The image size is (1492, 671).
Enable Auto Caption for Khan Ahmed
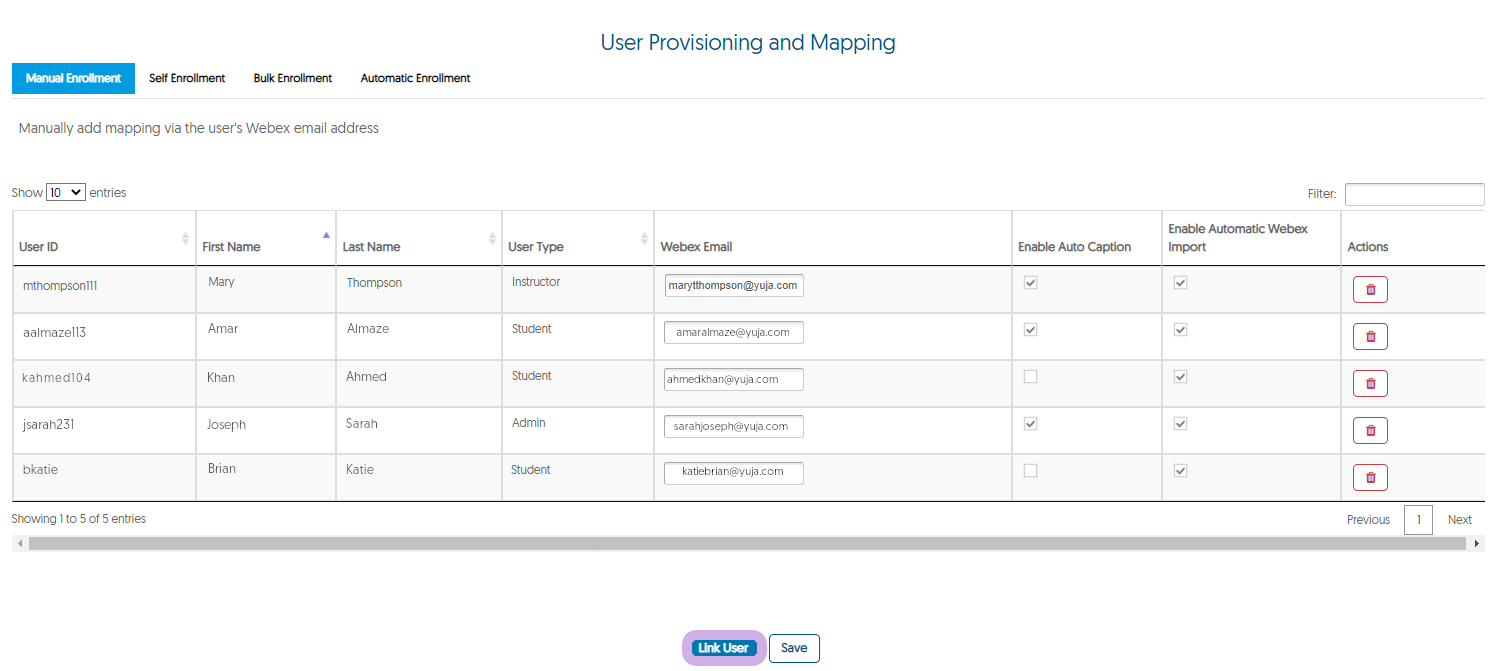click(x=1031, y=377)
